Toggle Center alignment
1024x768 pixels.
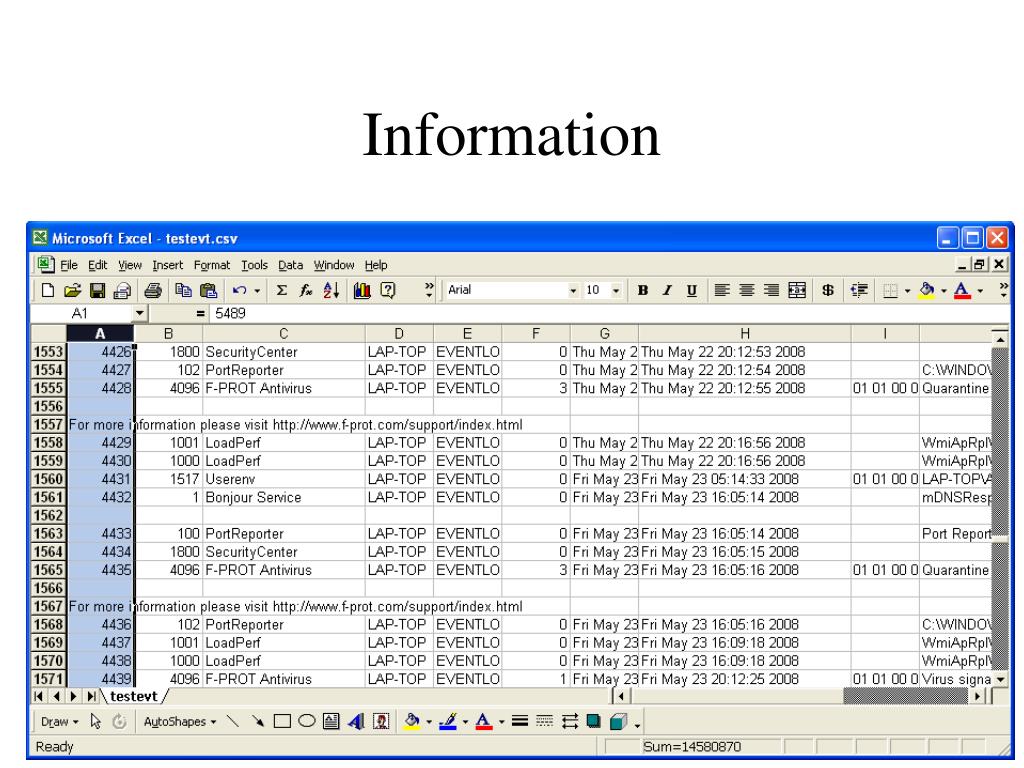coord(746,291)
